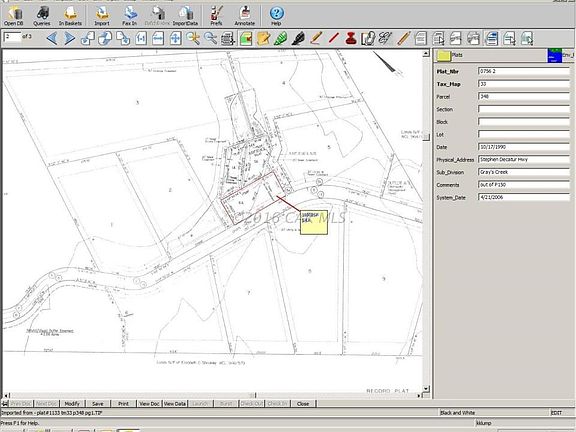Screen dimensions: 576x432
Task: Open Prefs settings
Action: coord(216,15)
